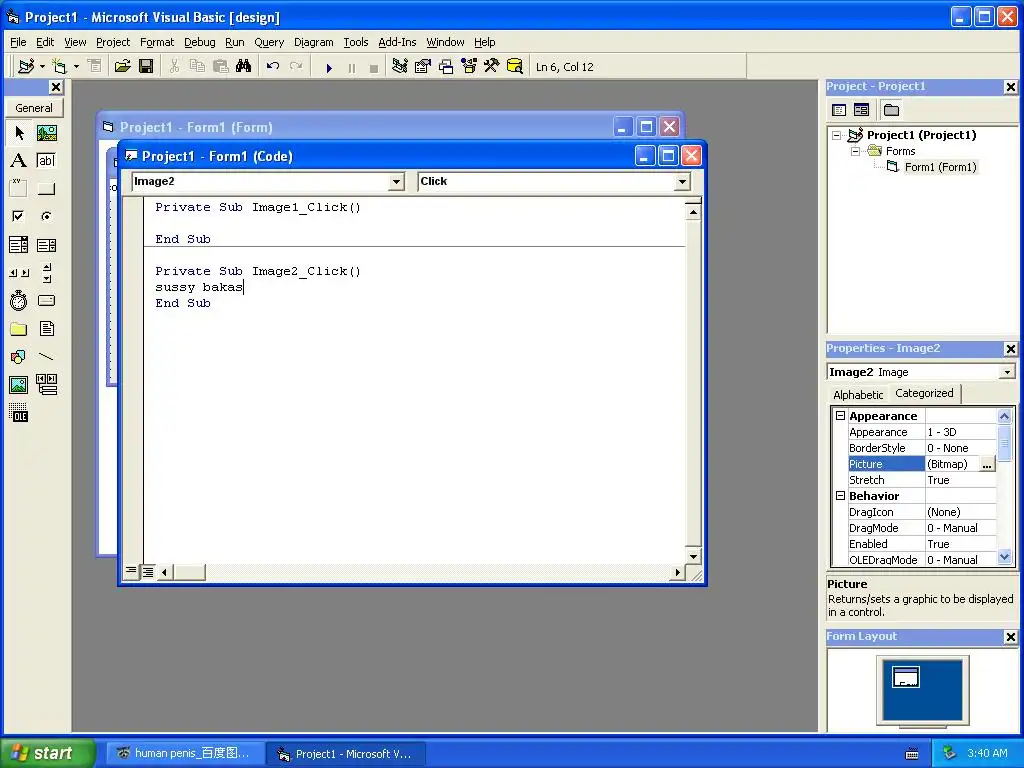
Task: Select the OLE container tool
Action: [x=19, y=413]
